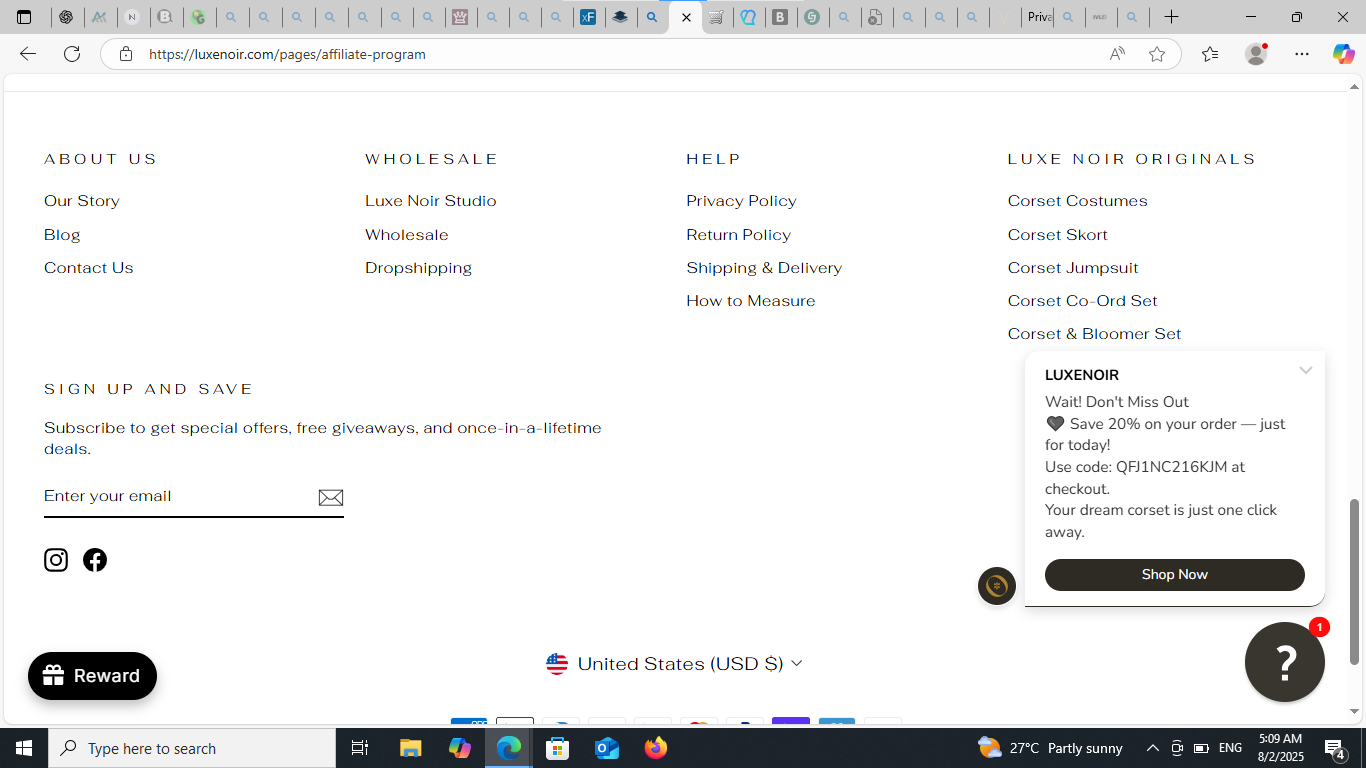Open the Copilot sidebar icon
This screenshot has width=1366, height=768.
click(x=1344, y=54)
